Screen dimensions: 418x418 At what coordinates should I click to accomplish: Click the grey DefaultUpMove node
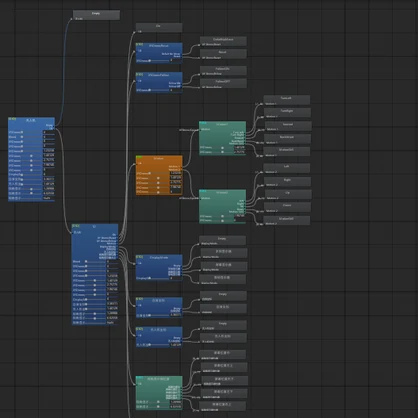click(x=223, y=41)
